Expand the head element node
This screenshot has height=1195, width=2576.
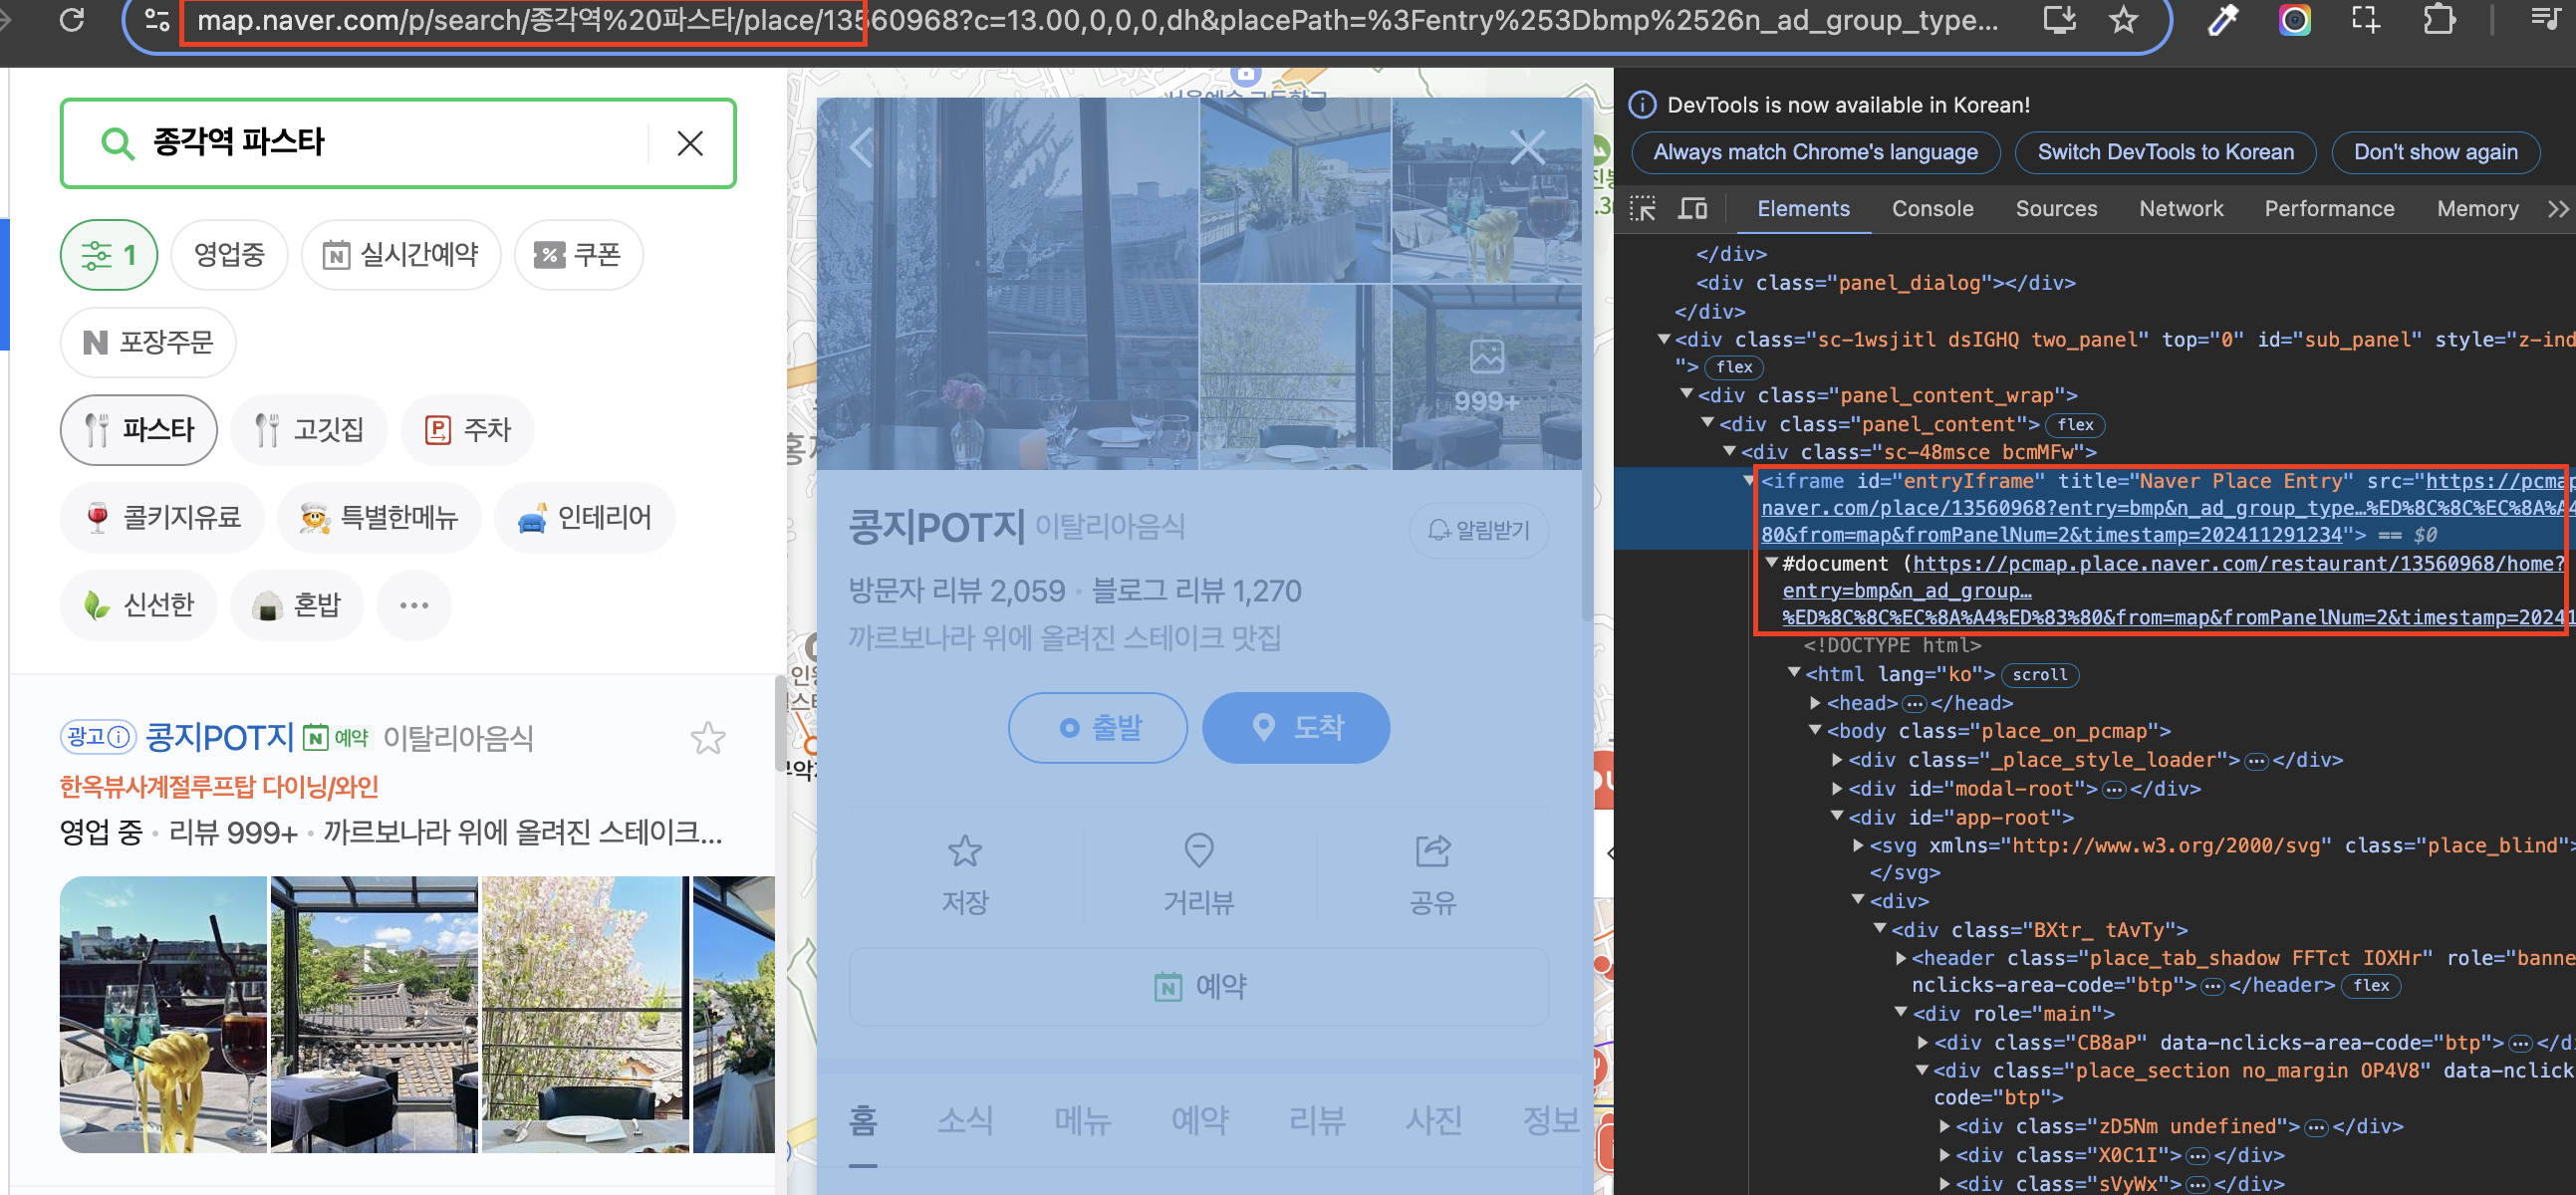[1815, 703]
